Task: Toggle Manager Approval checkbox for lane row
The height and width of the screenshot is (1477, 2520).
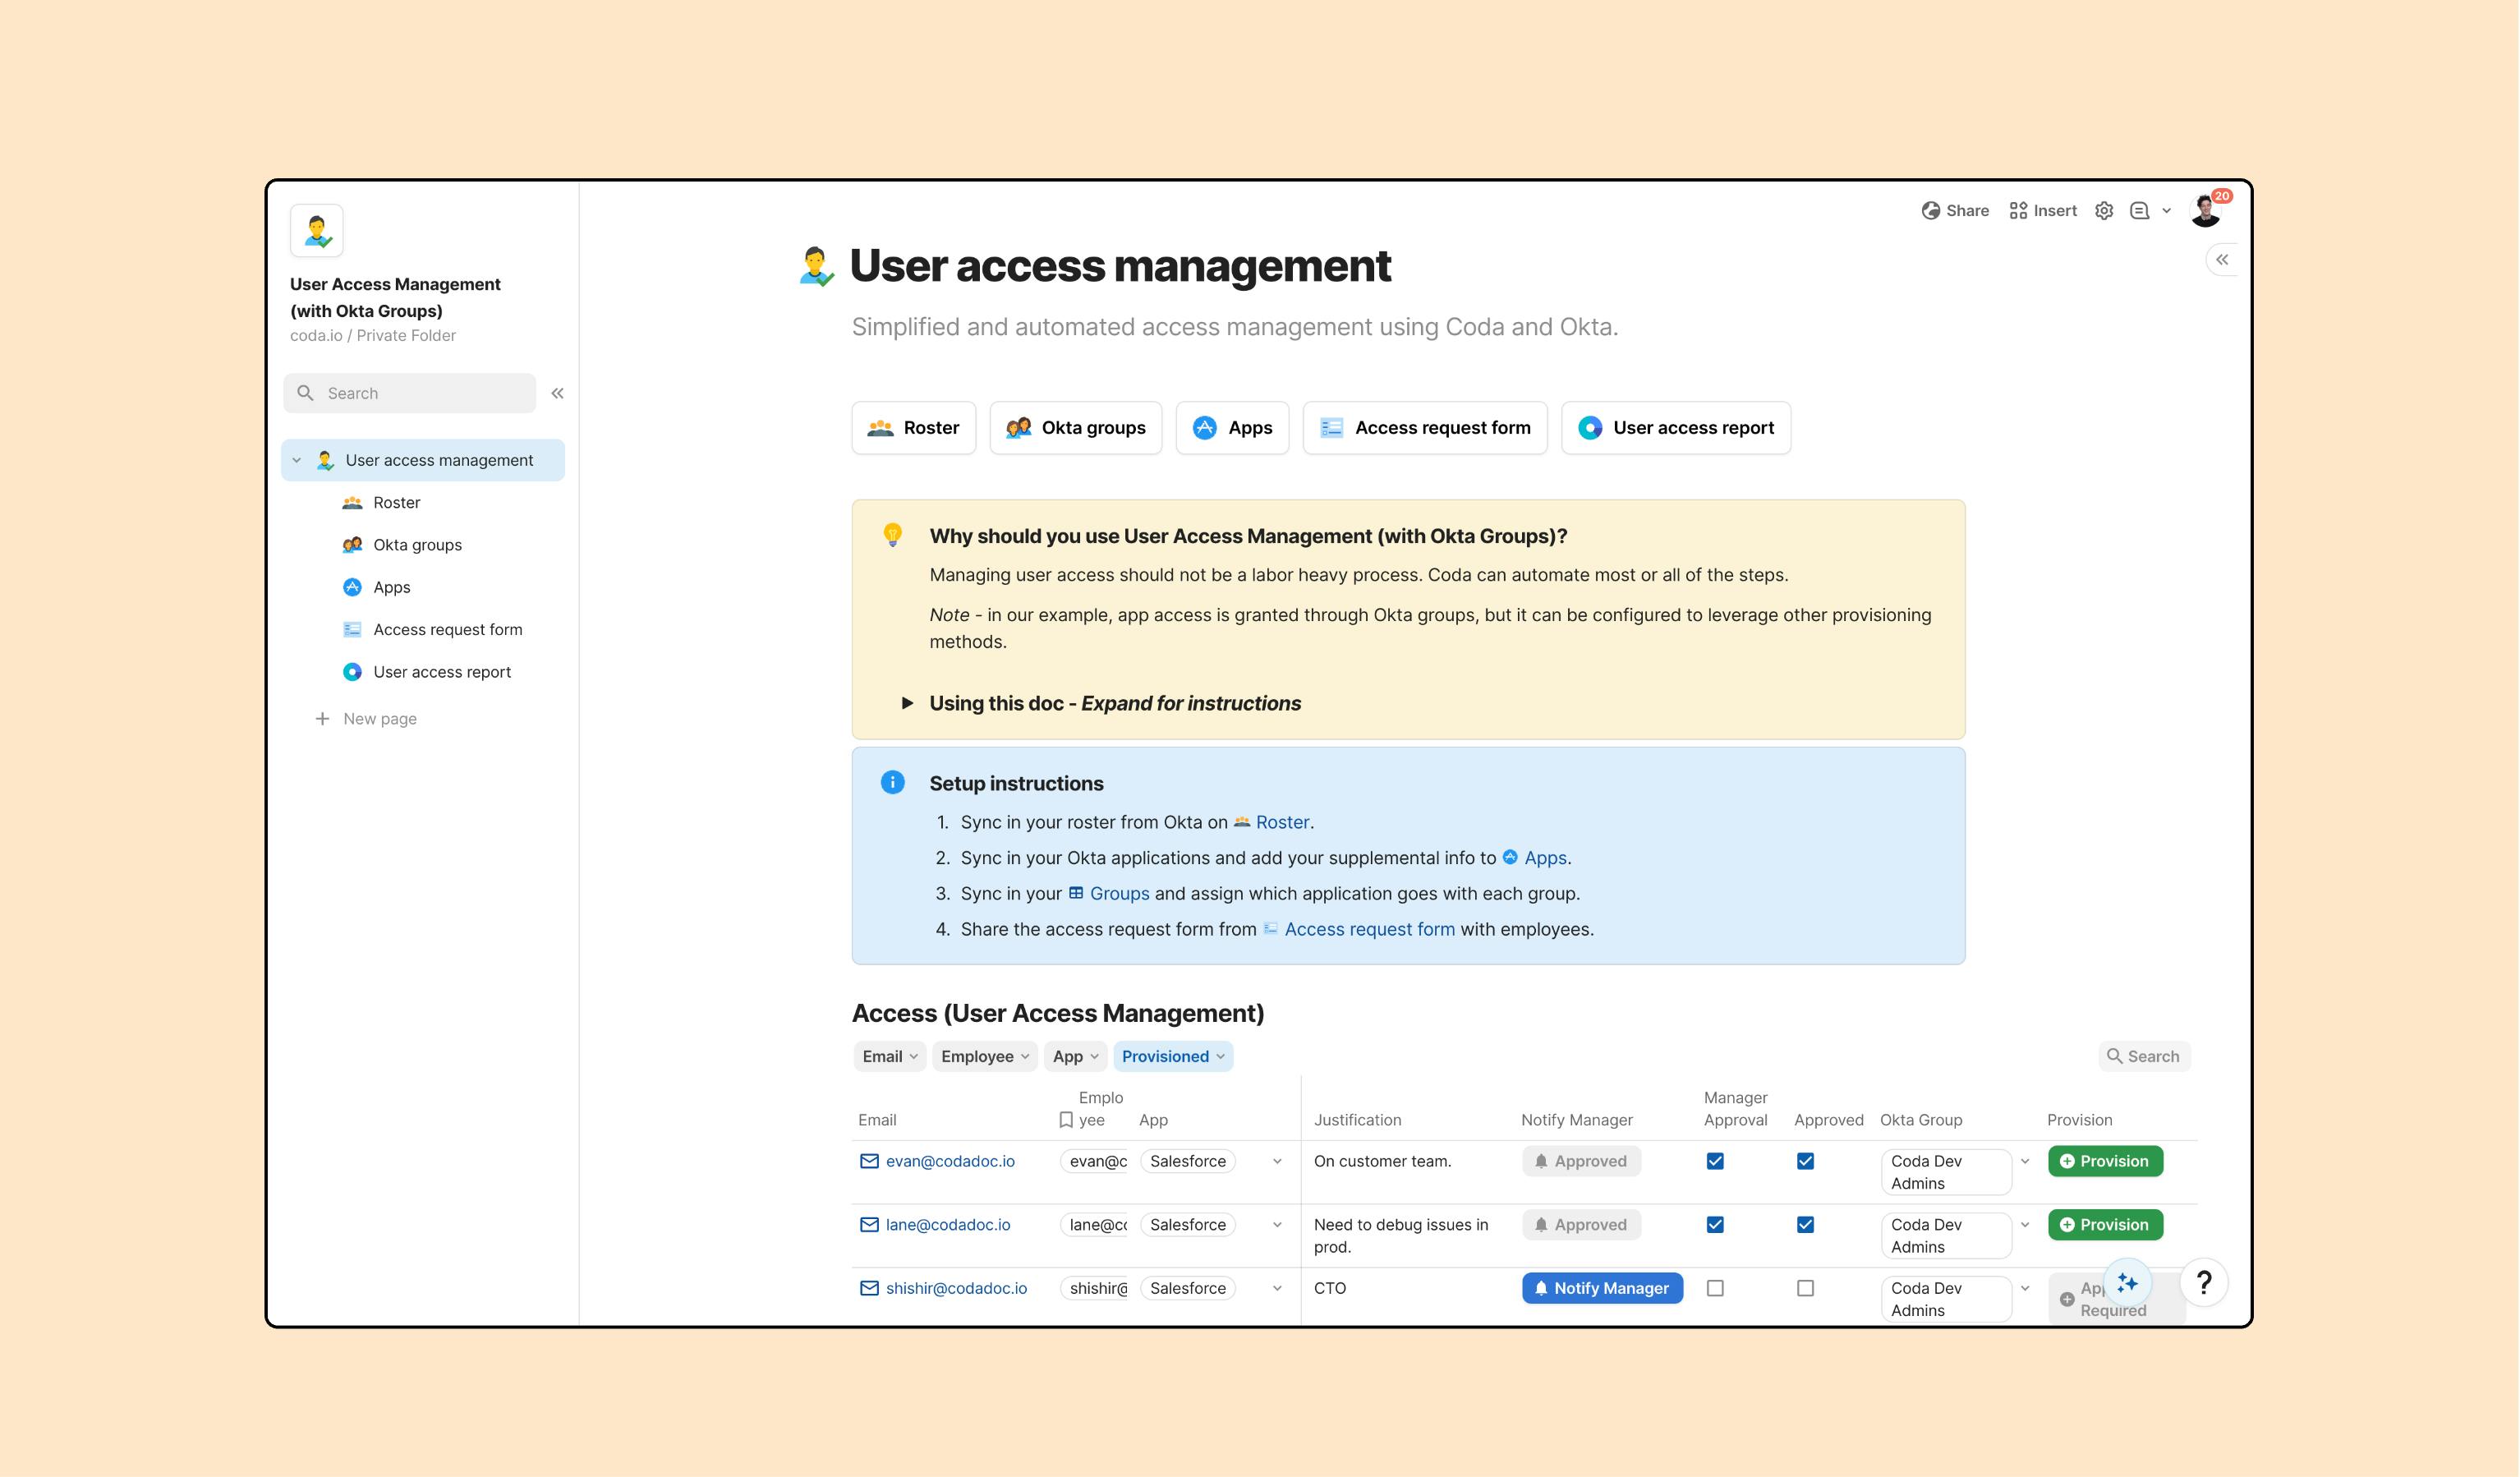Action: tap(1715, 1225)
